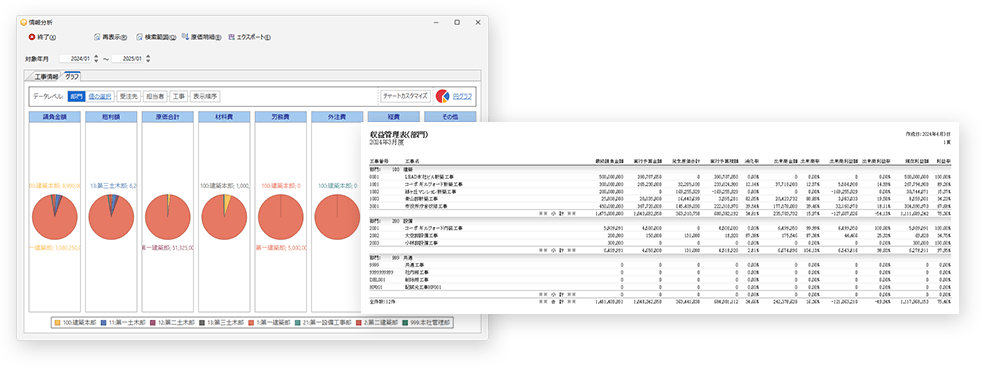Click the 経費 column header
This screenshot has width=1000, height=372.
(x=393, y=117)
